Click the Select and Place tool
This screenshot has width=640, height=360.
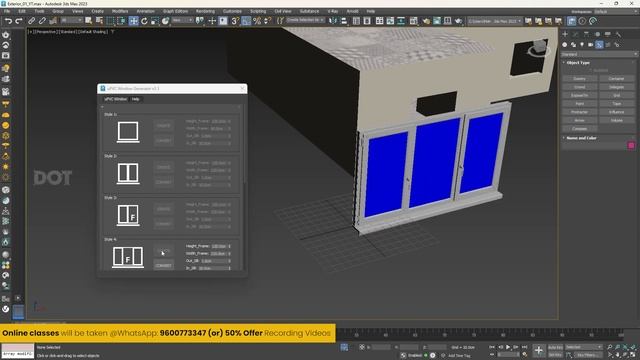[165, 21]
